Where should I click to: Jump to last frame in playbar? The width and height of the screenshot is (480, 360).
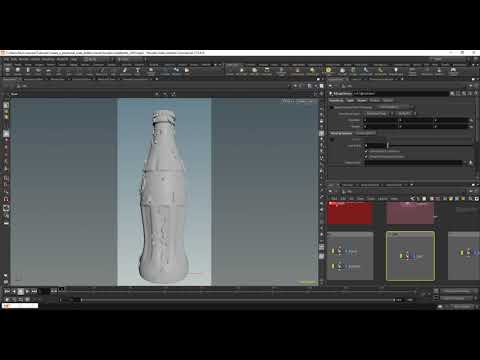point(34,291)
